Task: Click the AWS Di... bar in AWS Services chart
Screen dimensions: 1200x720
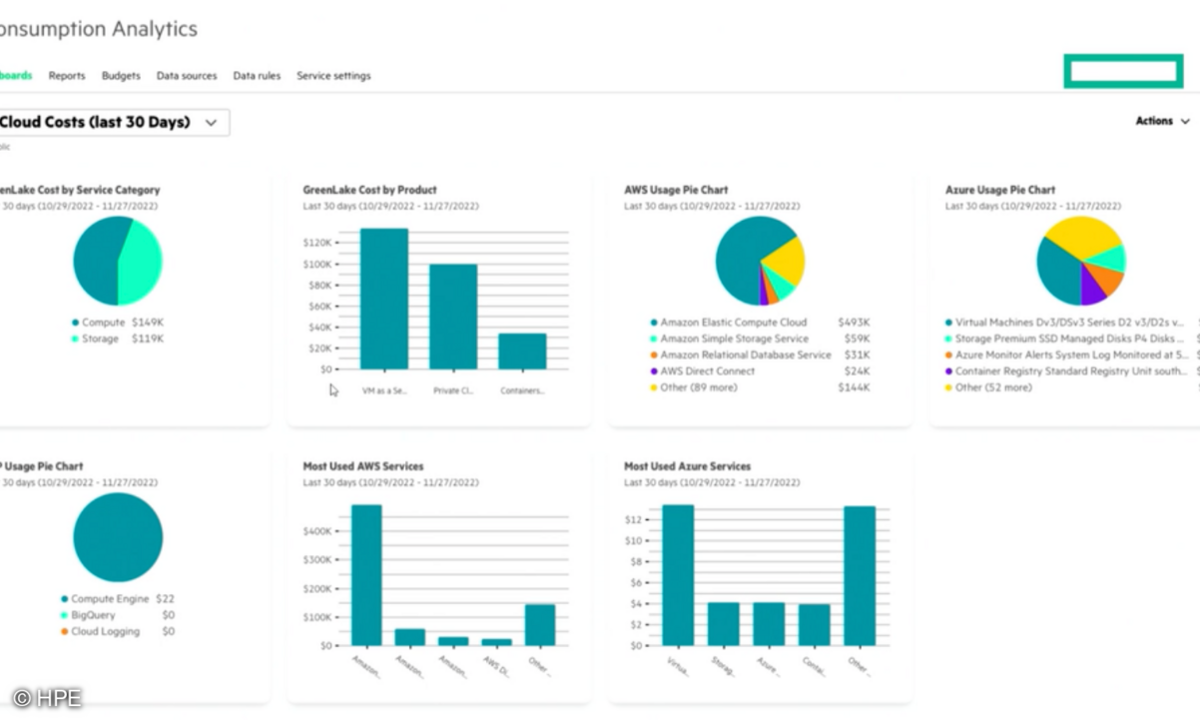Action: [x=496, y=642]
